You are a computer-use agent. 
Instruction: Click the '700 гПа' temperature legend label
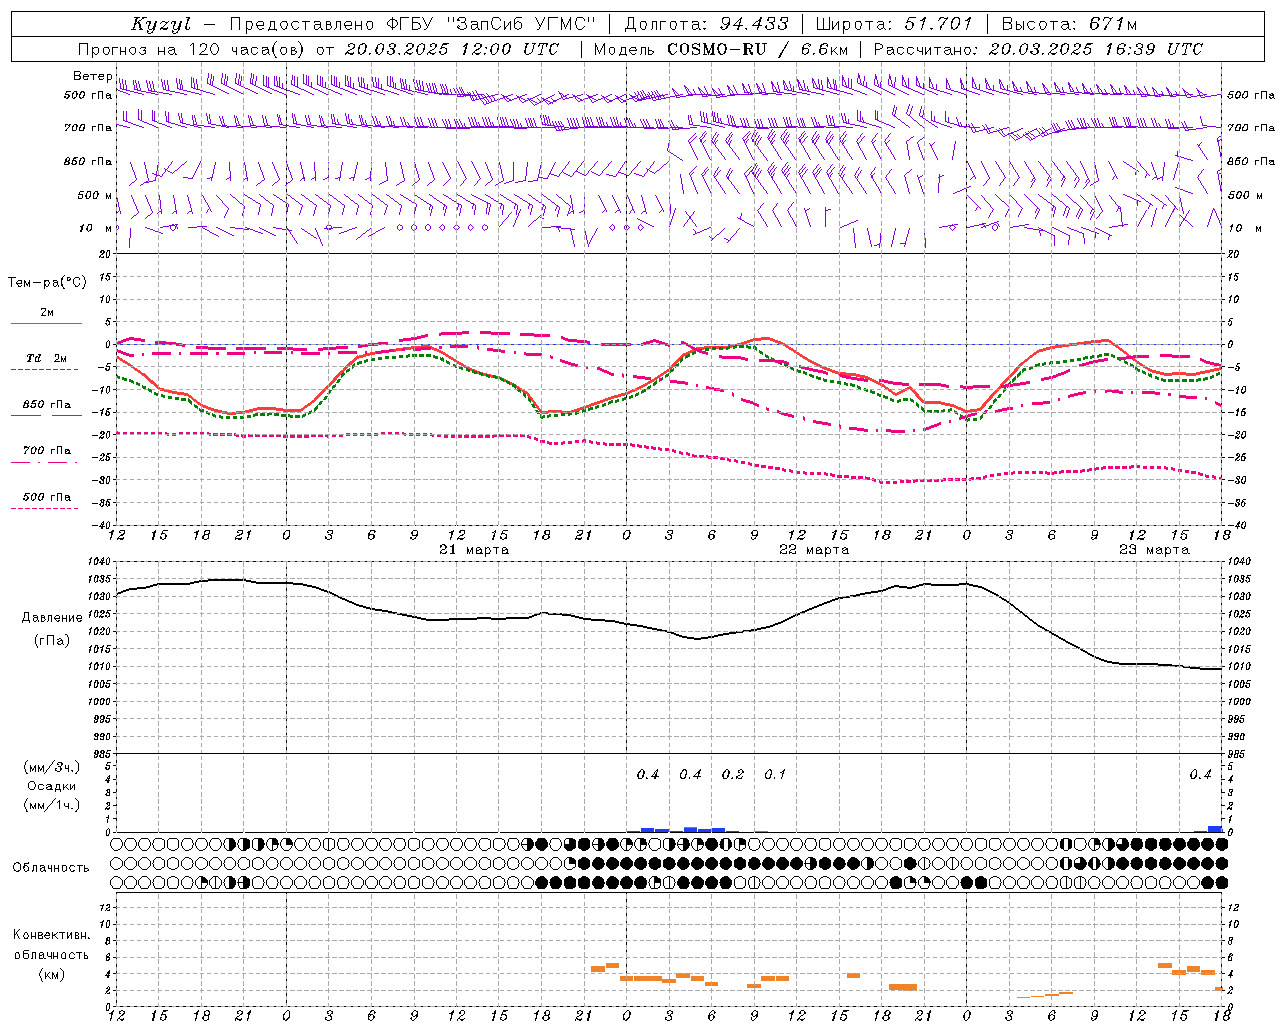[x=47, y=451]
